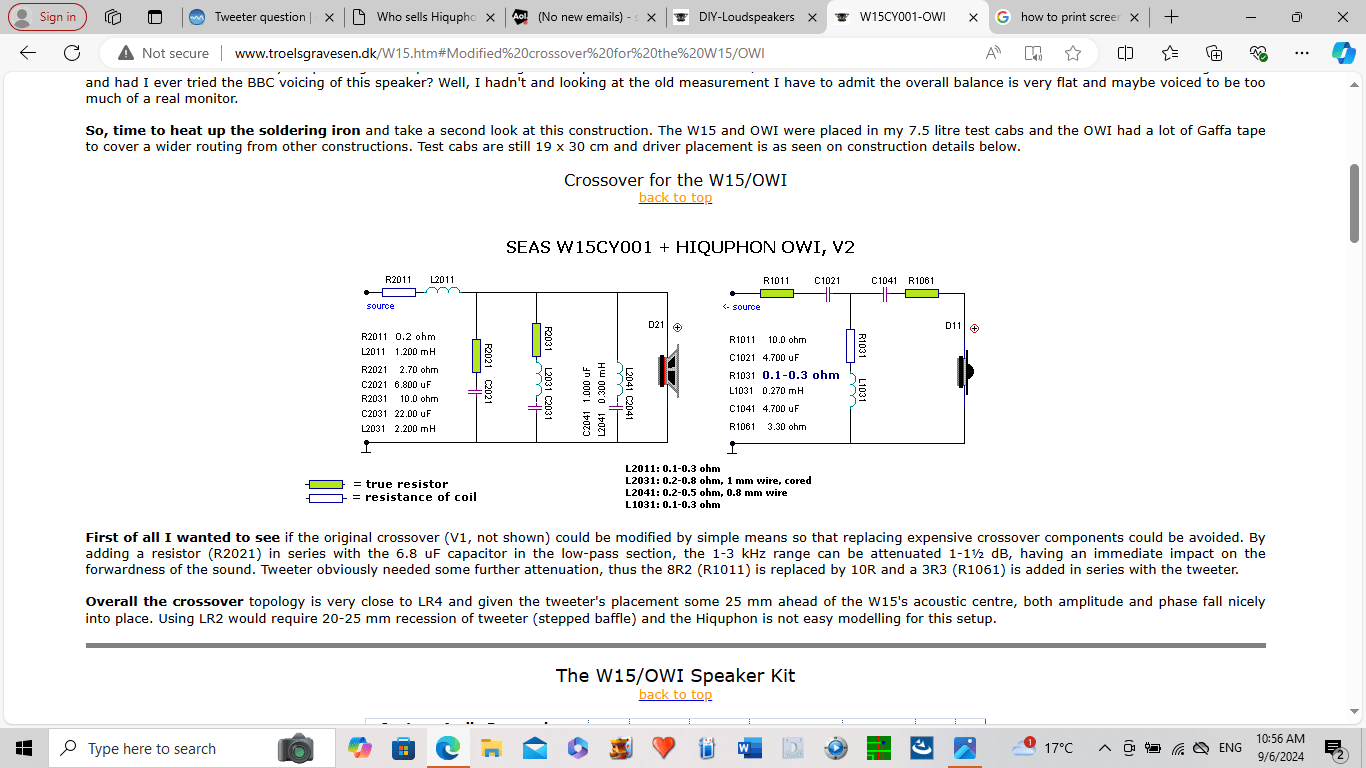
Task: Open Split screen view icon
Action: pyautogui.click(x=1125, y=53)
